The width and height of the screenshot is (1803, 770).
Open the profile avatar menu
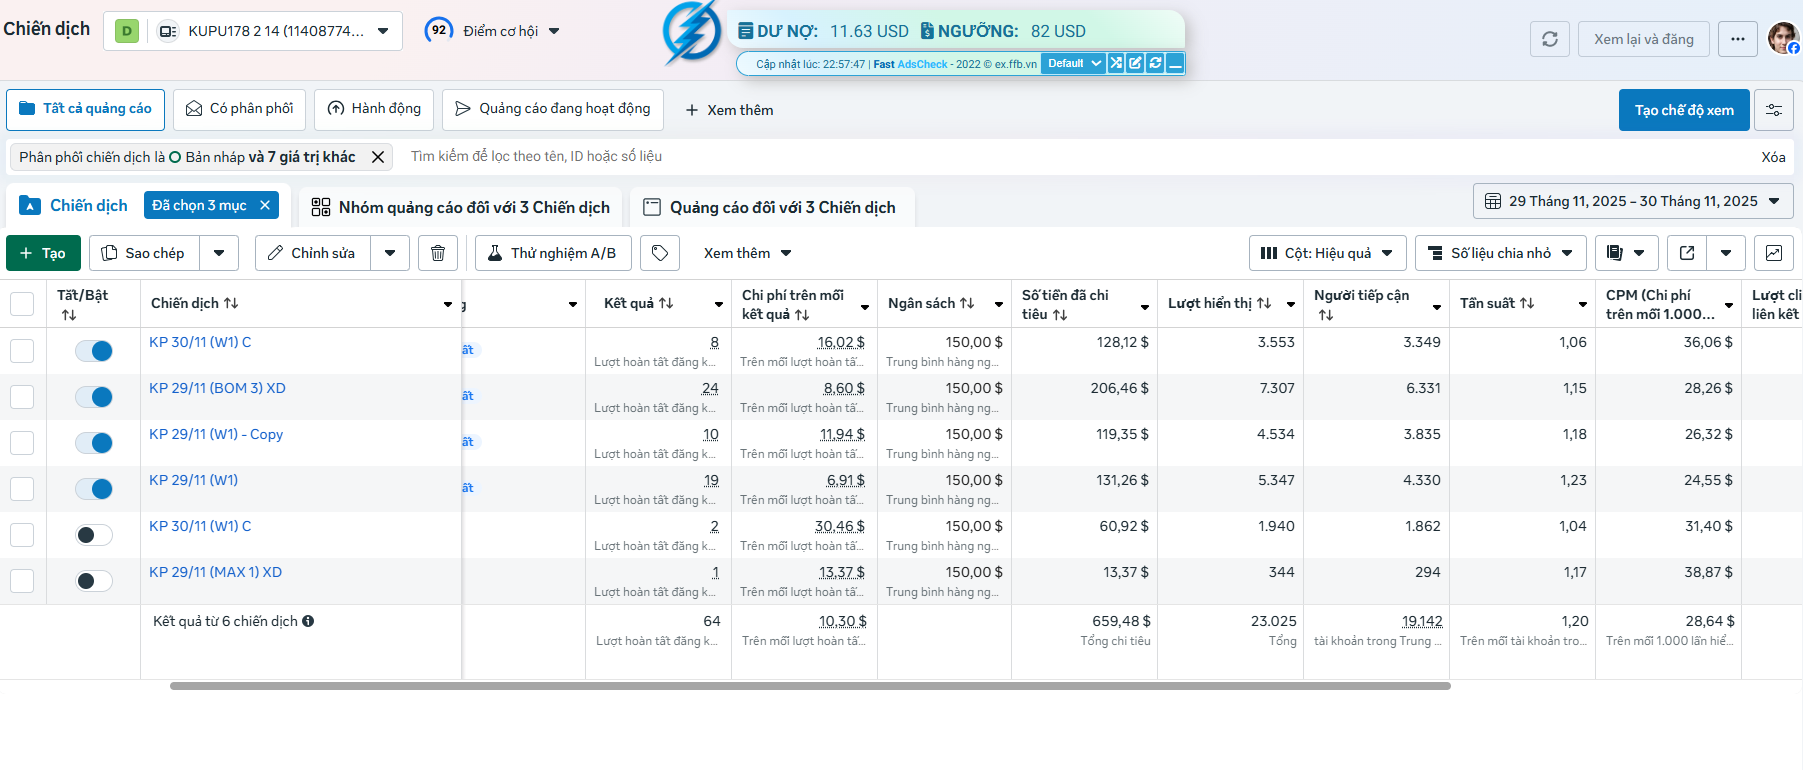click(1783, 38)
